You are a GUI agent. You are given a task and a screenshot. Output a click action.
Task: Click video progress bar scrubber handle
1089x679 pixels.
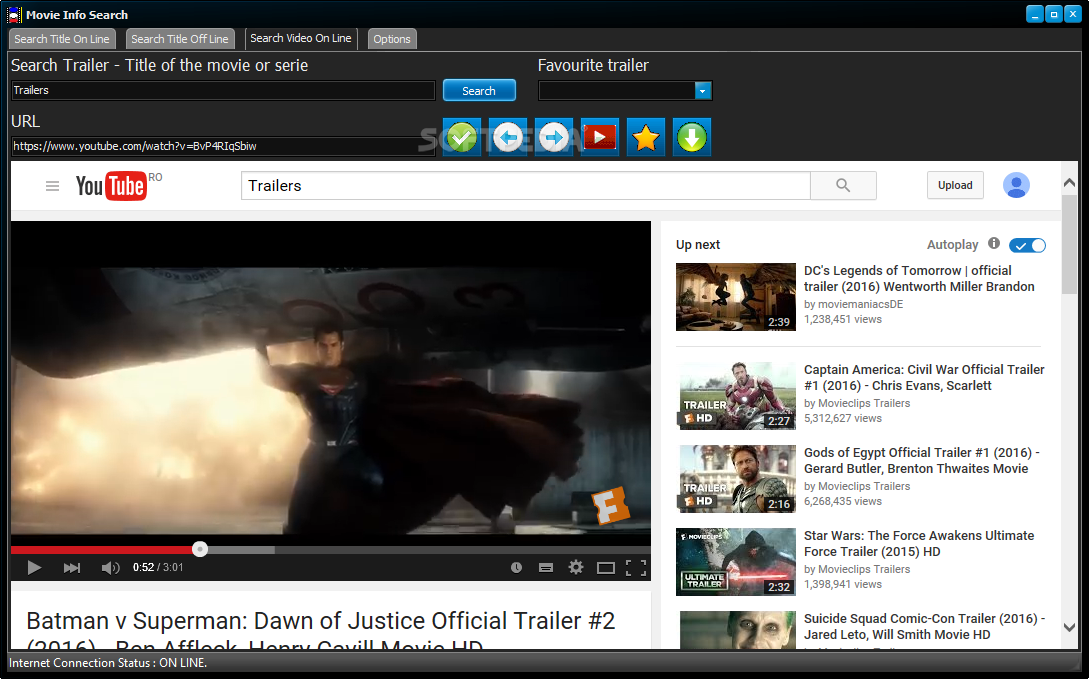tap(200, 549)
